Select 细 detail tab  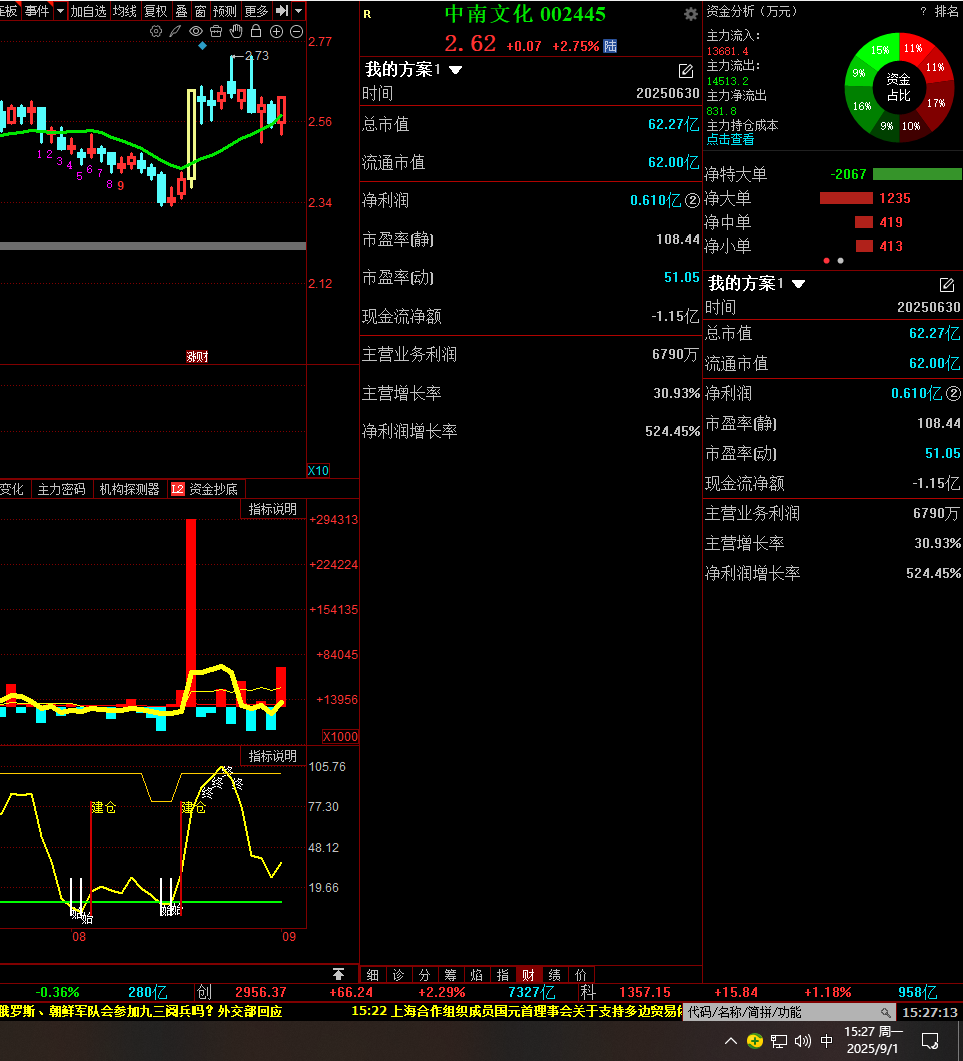(373, 975)
